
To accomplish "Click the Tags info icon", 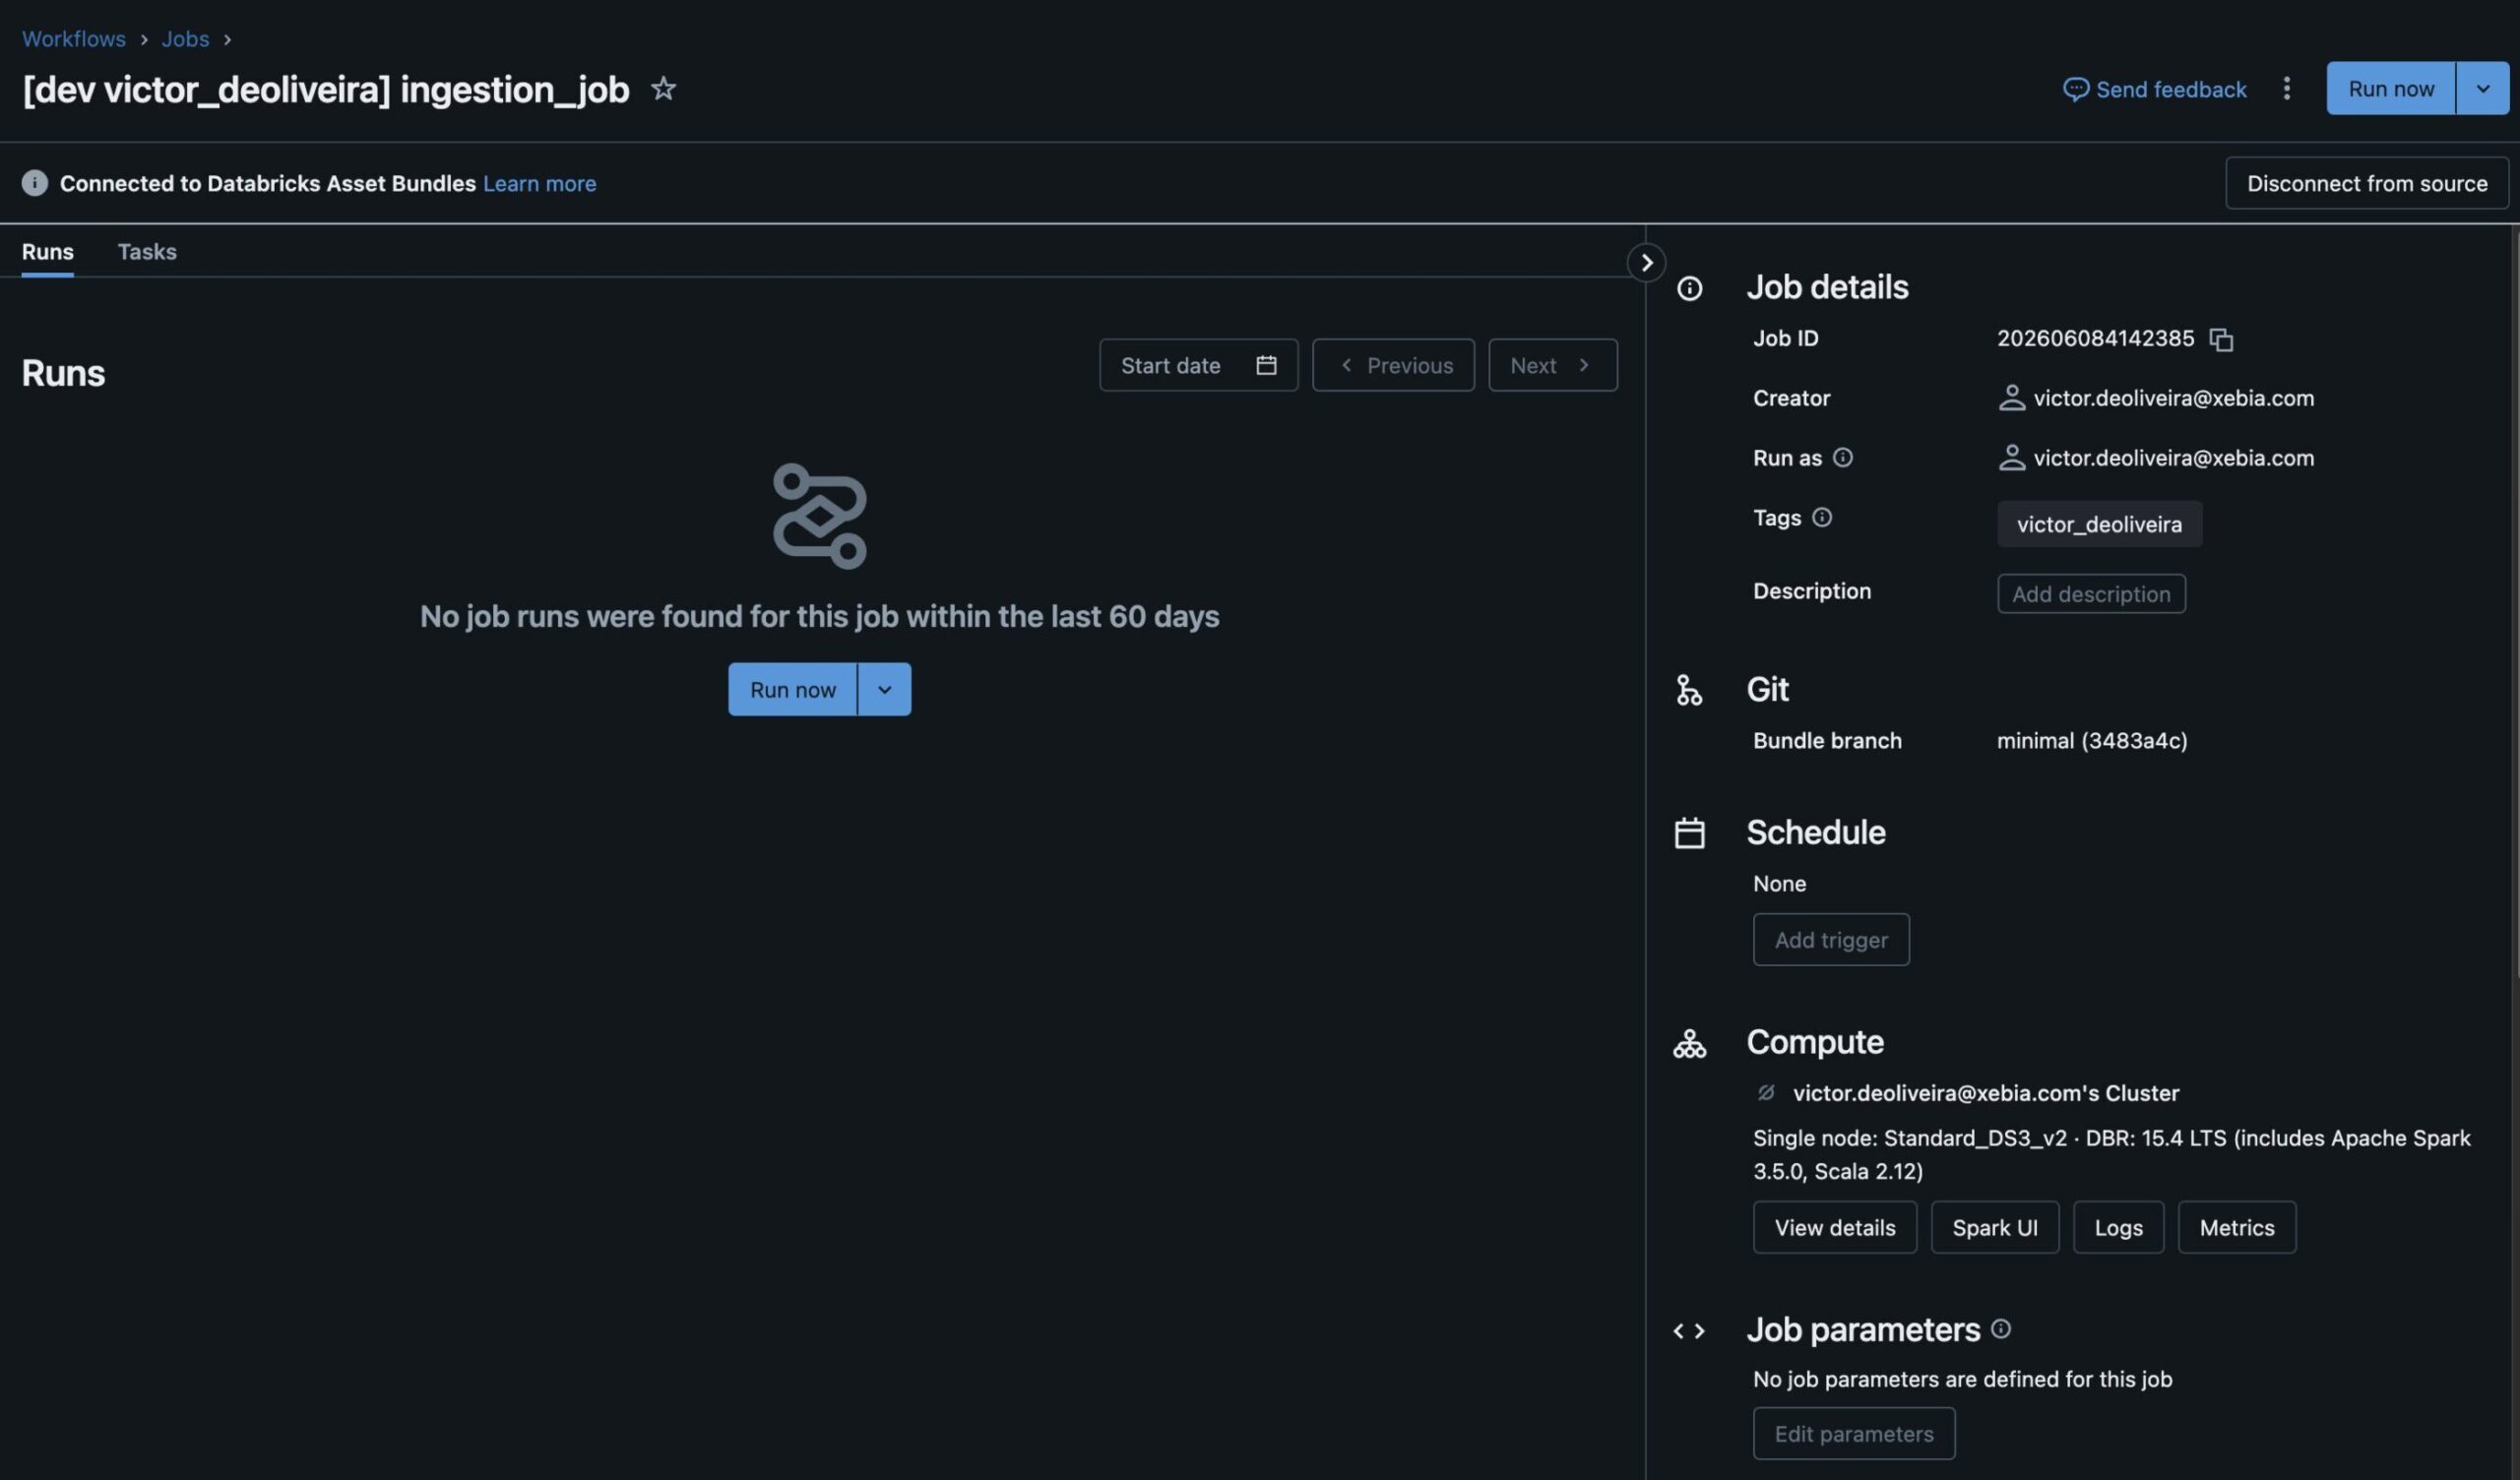I will coord(1822,518).
